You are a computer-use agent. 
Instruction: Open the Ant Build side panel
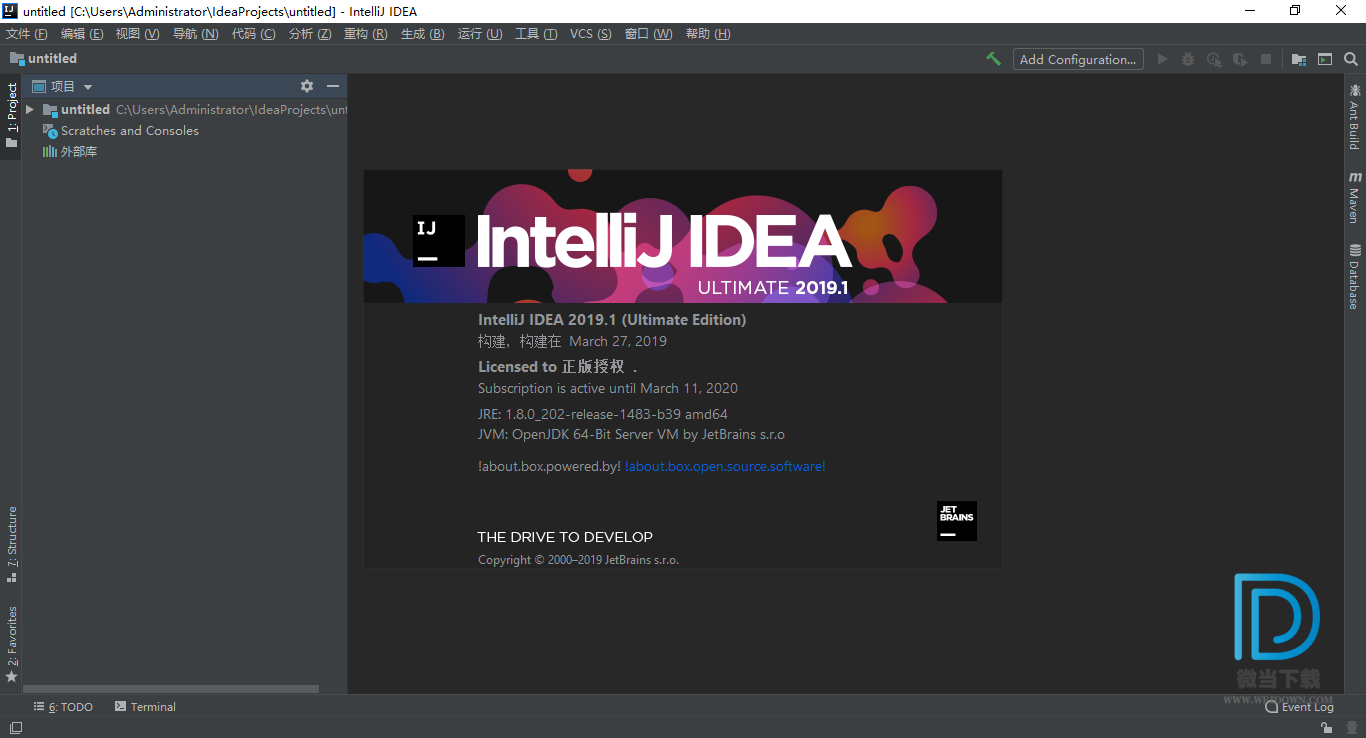click(x=1355, y=116)
